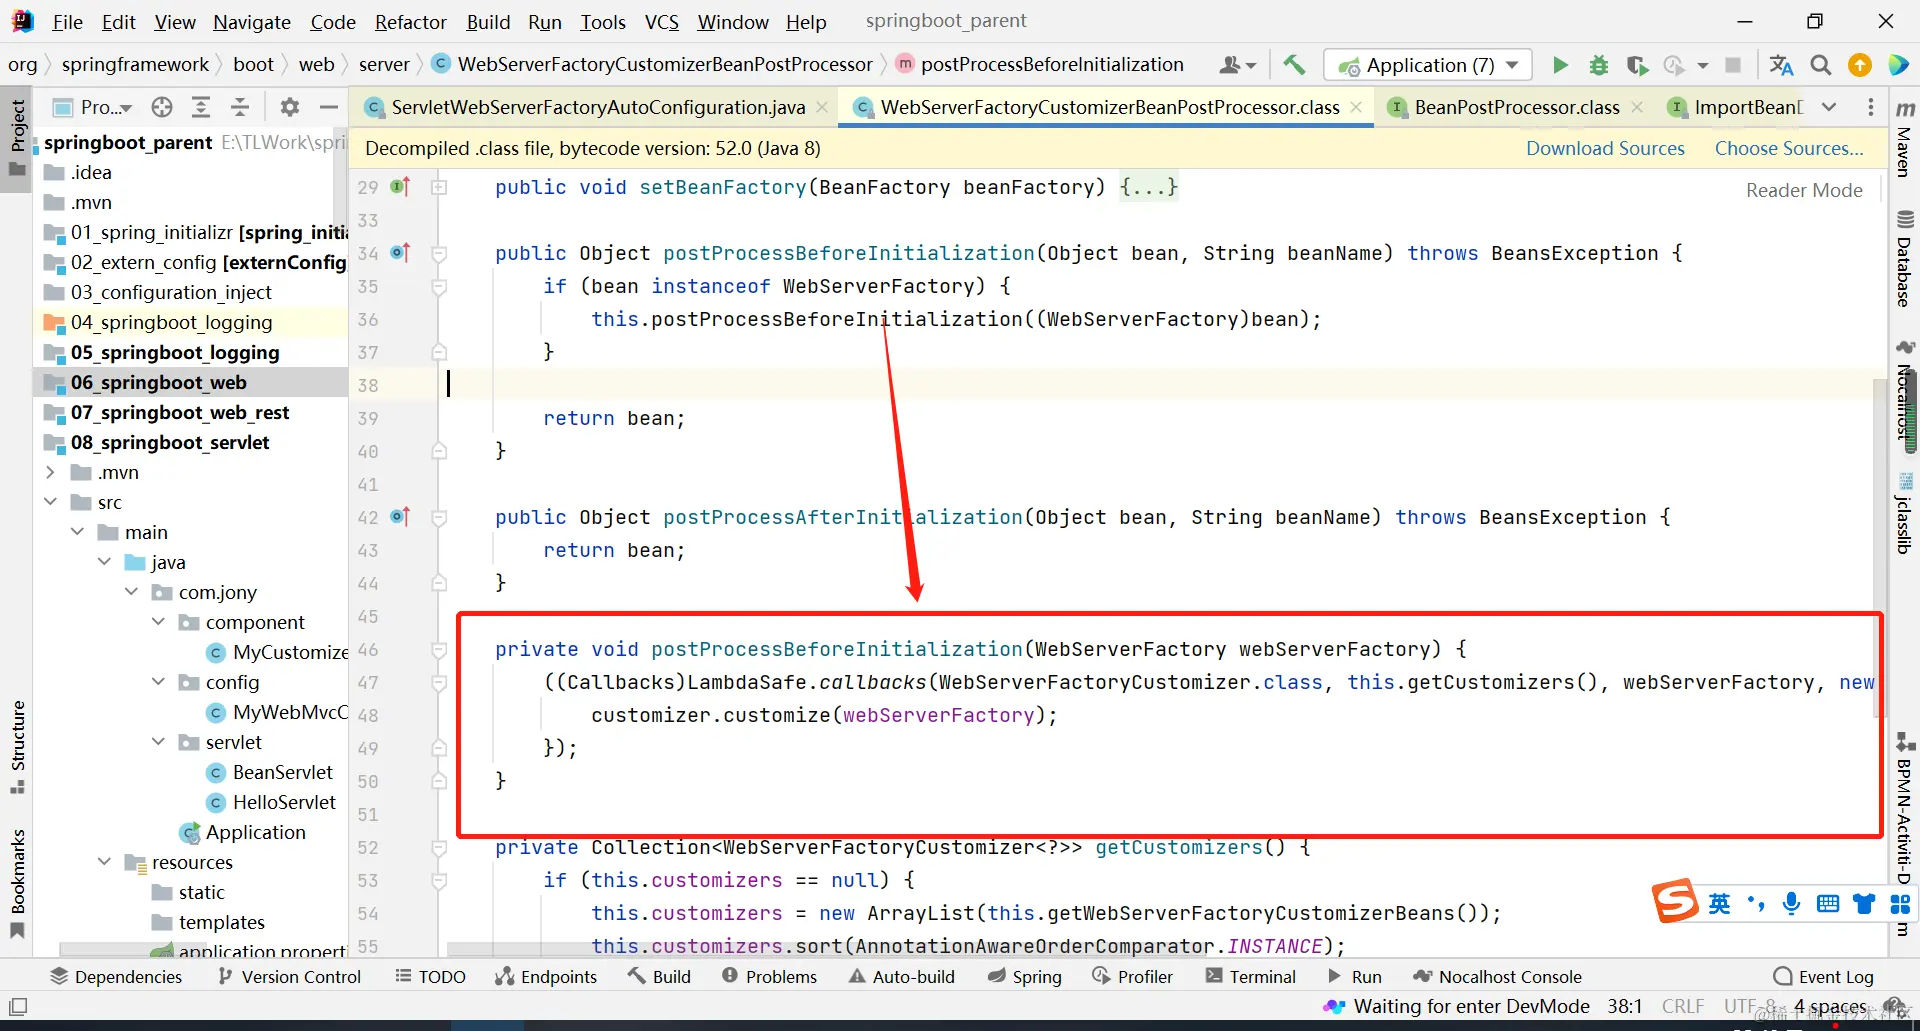The image size is (1920, 1031).
Task: Click the orange update arrow icon
Action: coord(1860,65)
